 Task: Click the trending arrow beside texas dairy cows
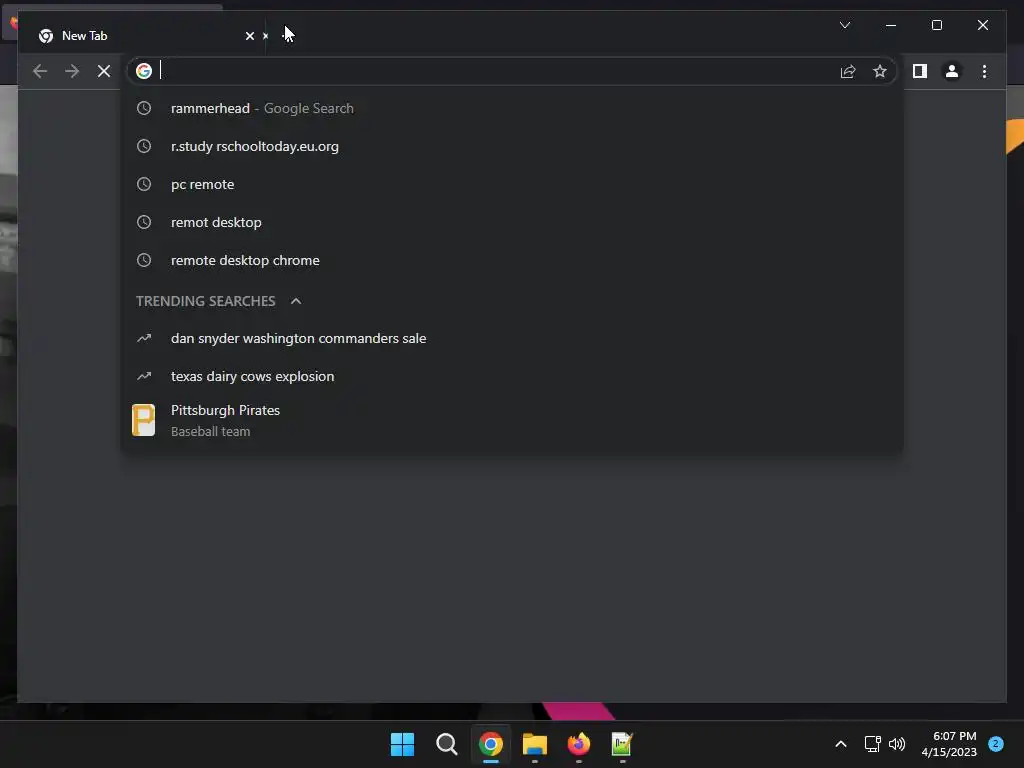(144, 376)
